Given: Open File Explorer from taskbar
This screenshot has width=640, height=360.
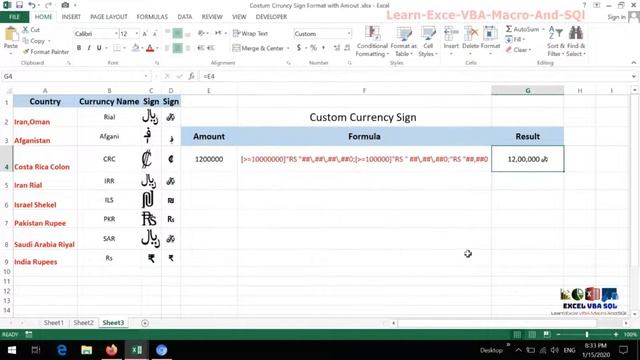Looking at the screenshot, I should point(87,350).
